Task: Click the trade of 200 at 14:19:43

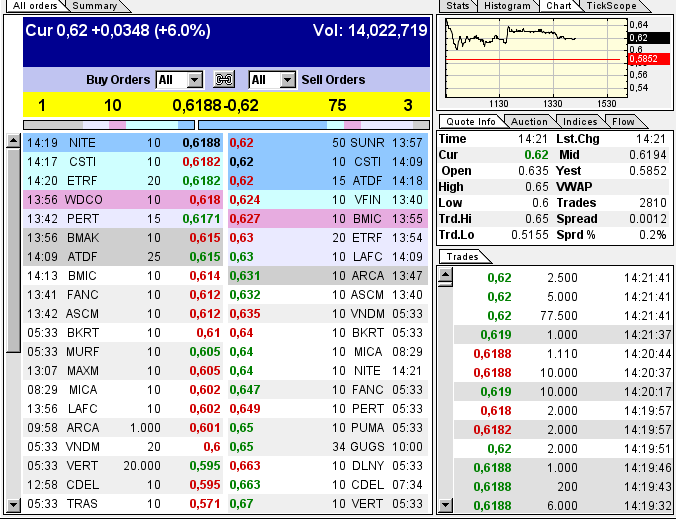Action: point(563,487)
